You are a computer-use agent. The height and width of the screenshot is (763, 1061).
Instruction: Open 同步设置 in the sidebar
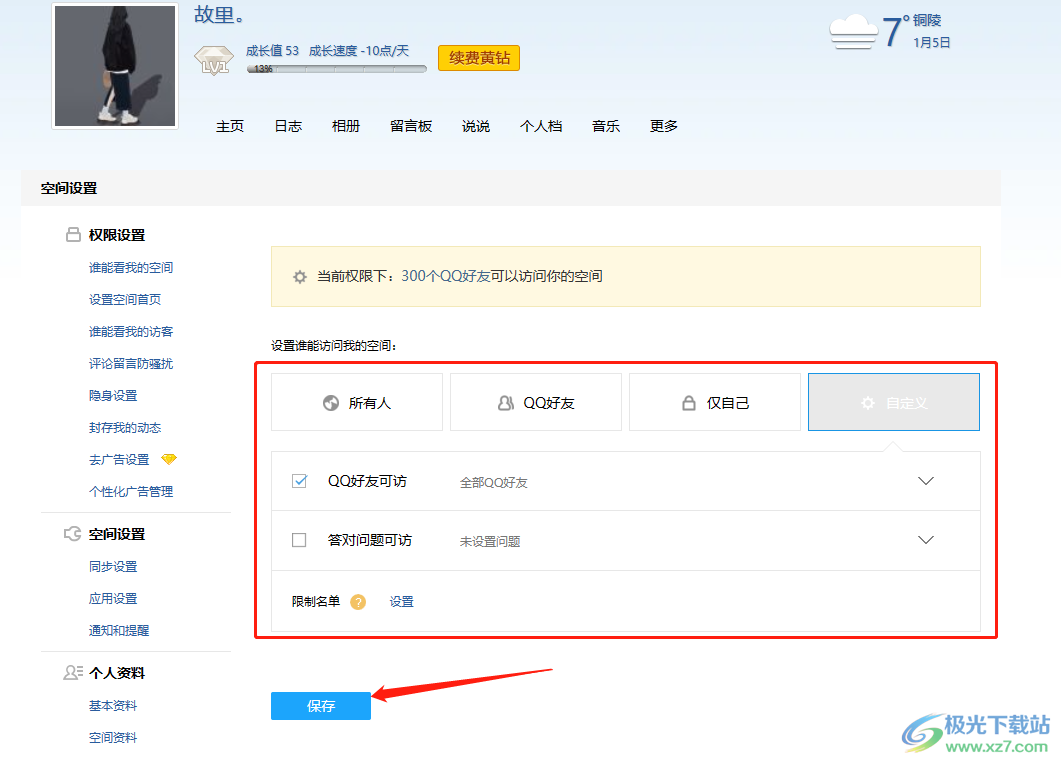tap(113, 567)
